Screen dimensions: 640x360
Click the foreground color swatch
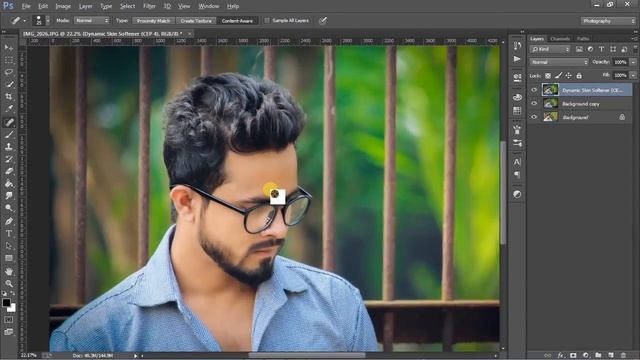[6, 302]
